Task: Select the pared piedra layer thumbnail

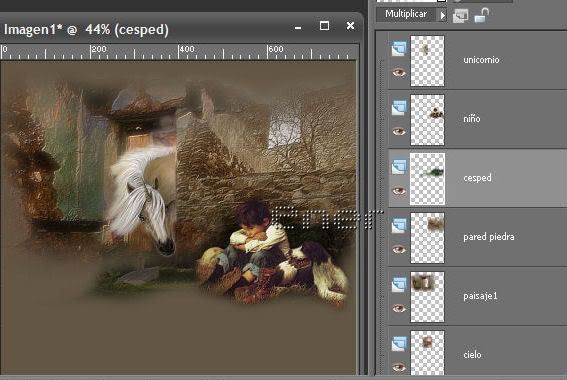Action: point(427,238)
